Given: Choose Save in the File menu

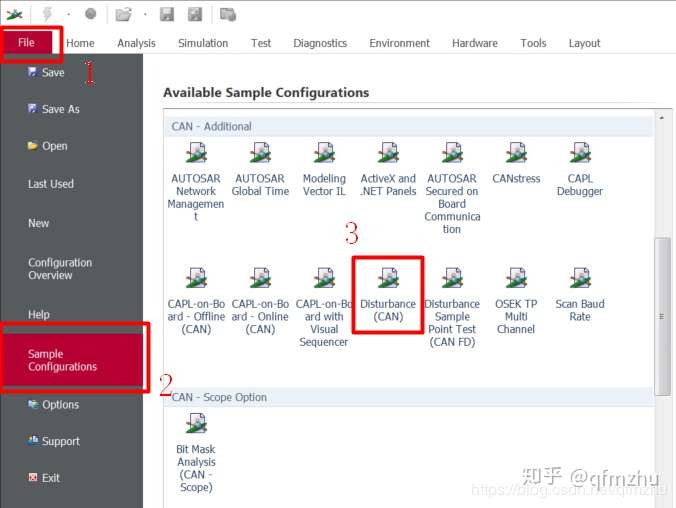Looking at the screenshot, I should coord(46,72).
